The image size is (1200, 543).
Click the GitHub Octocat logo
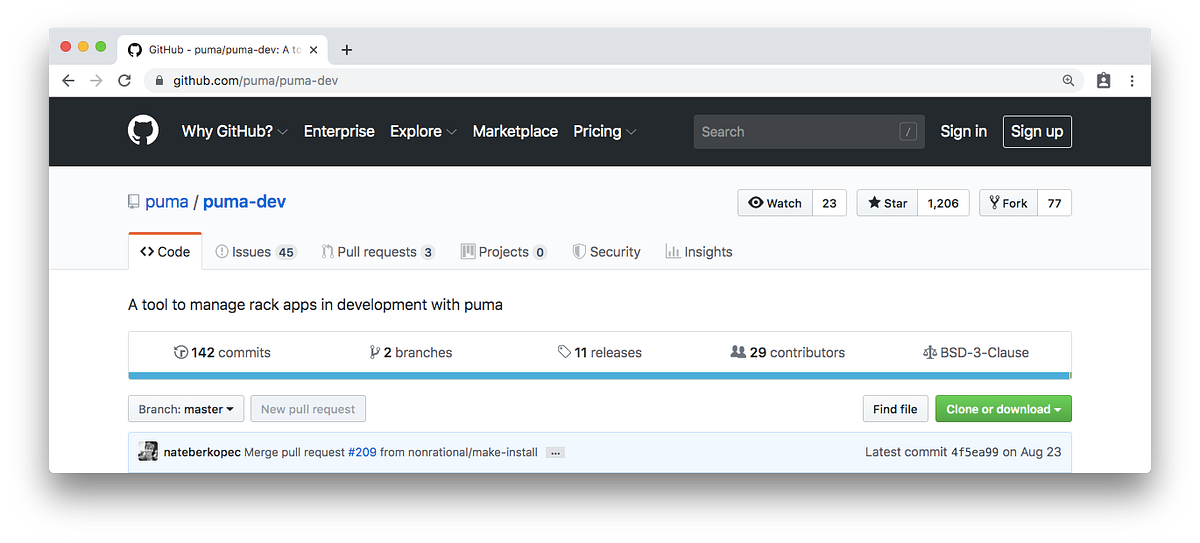tap(143, 131)
